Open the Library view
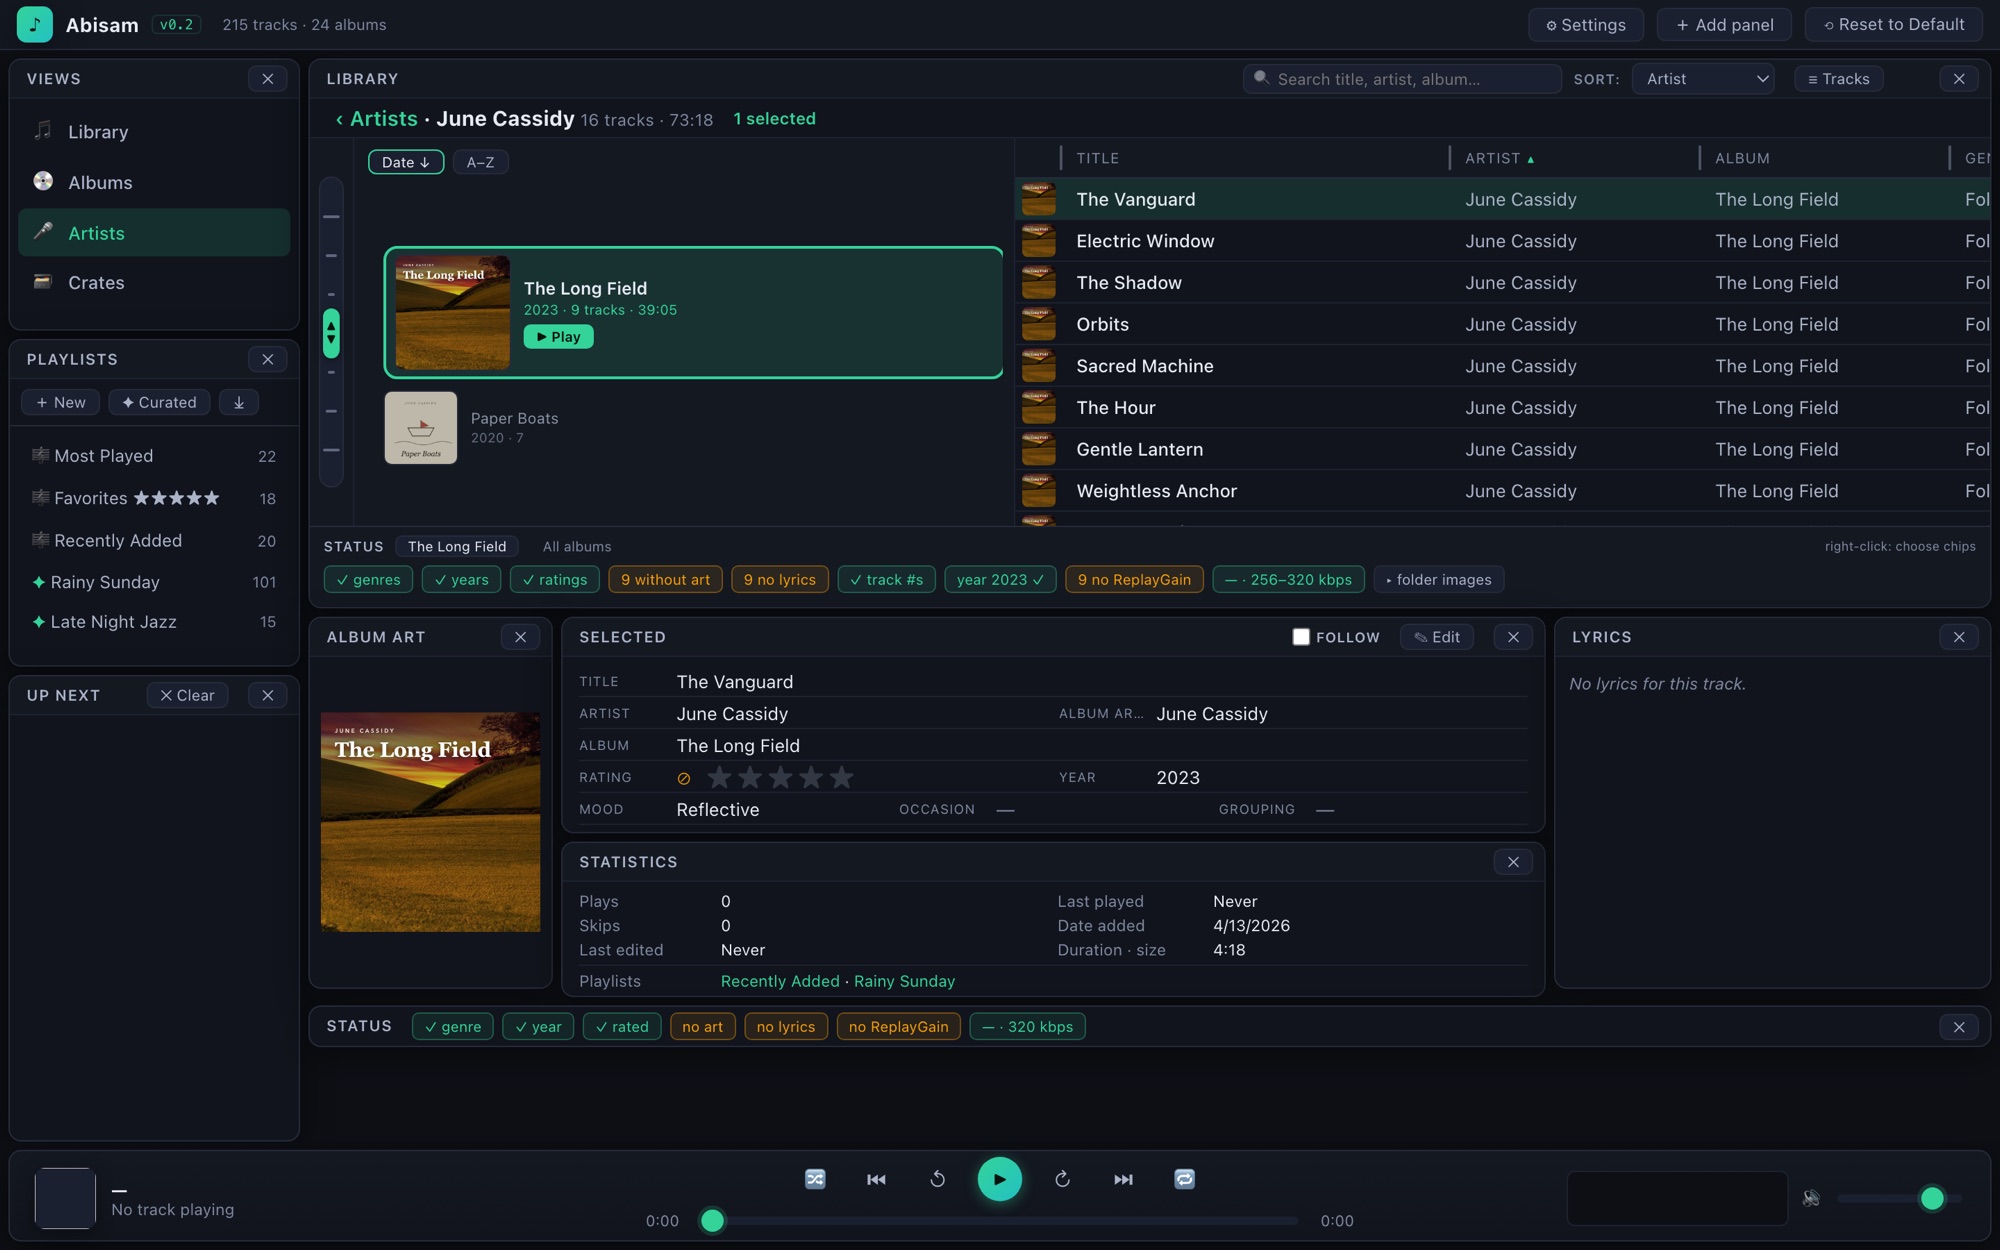The height and width of the screenshot is (1250, 2000). click(x=154, y=132)
